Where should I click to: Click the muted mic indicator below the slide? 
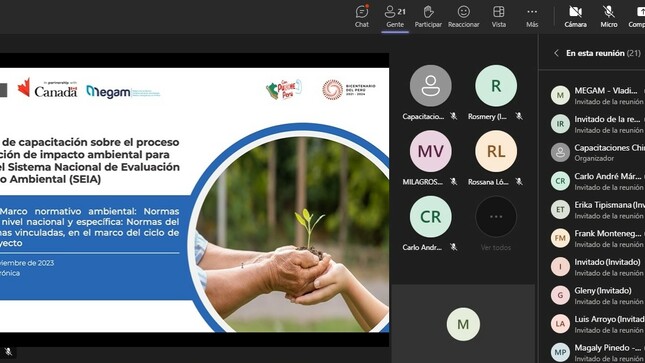click(8, 352)
